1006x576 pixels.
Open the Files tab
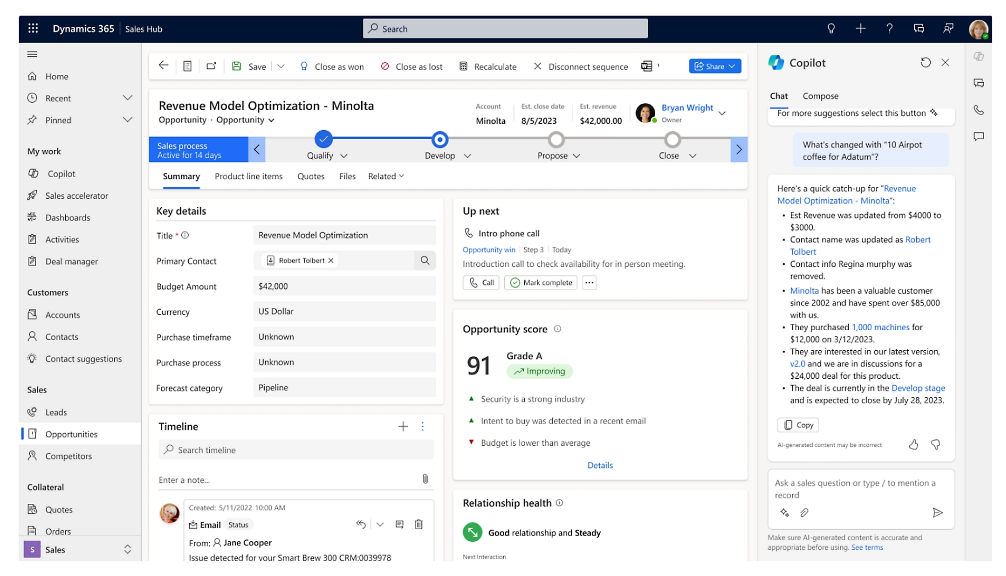[347, 176]
